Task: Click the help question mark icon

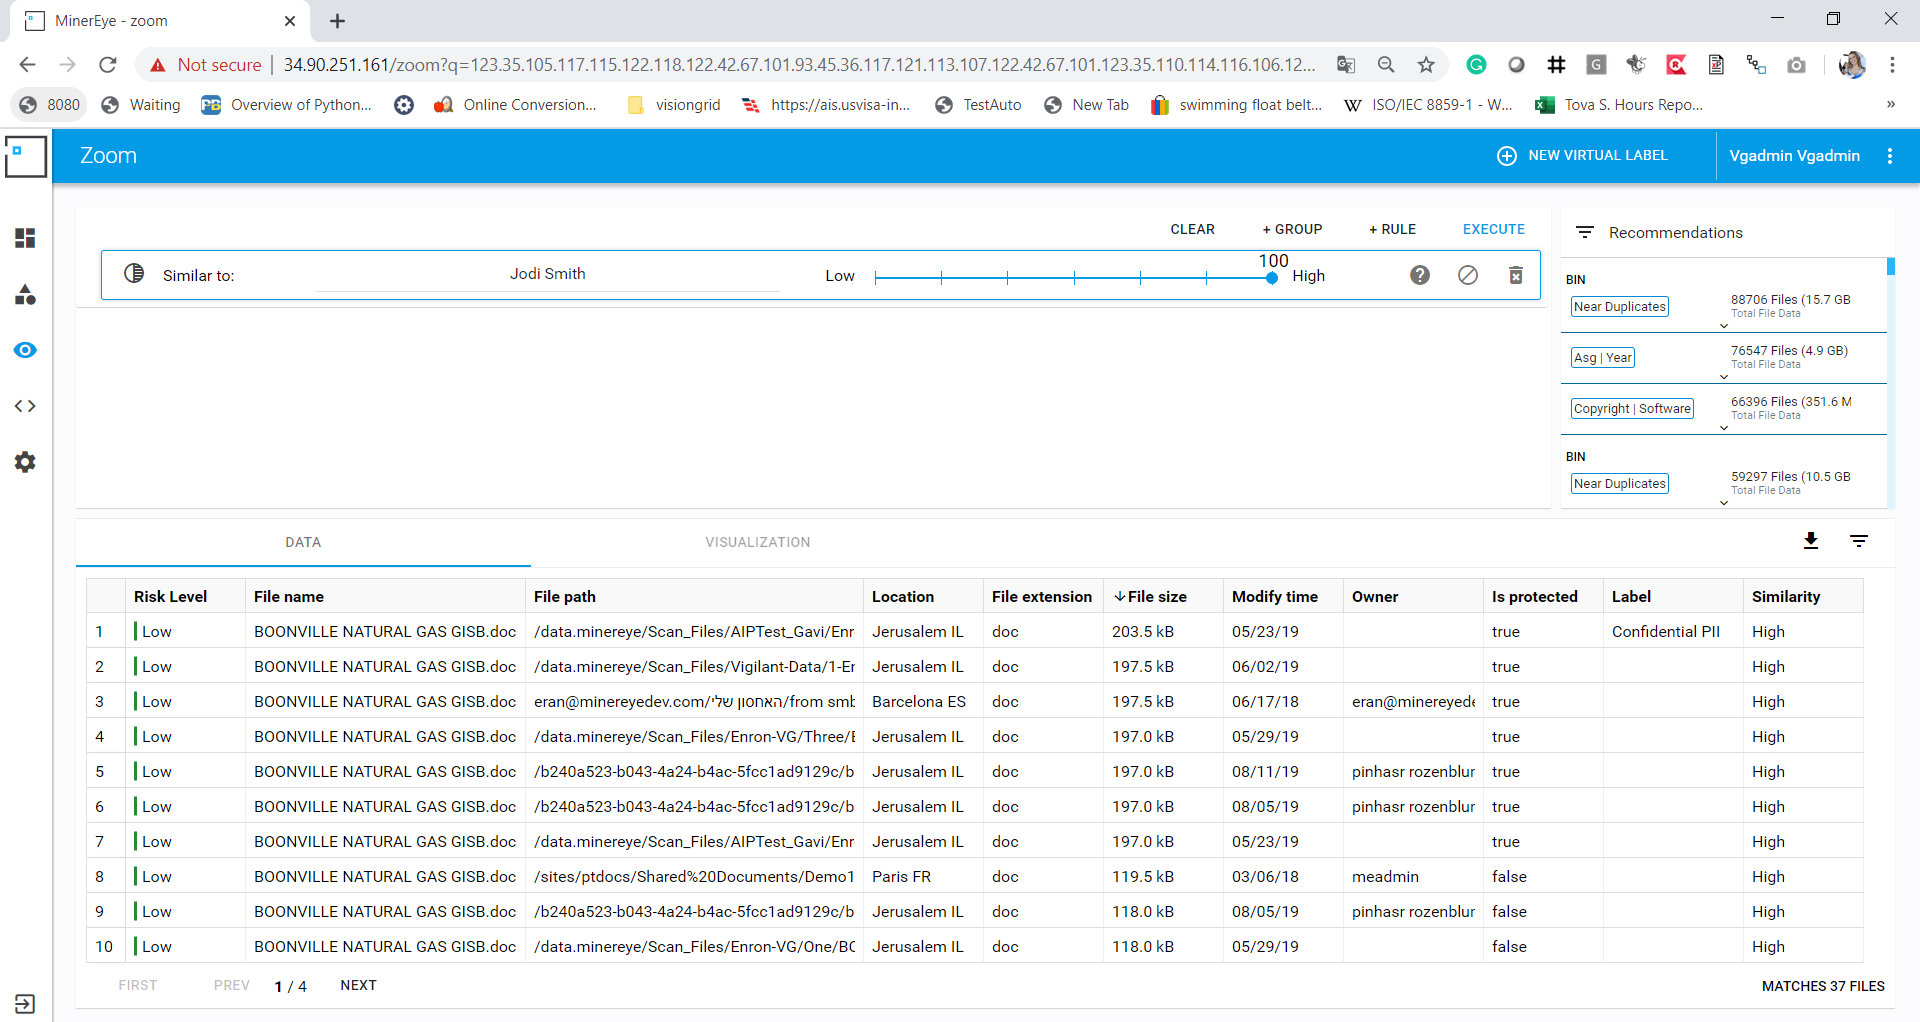Action: coord(1419,275)
